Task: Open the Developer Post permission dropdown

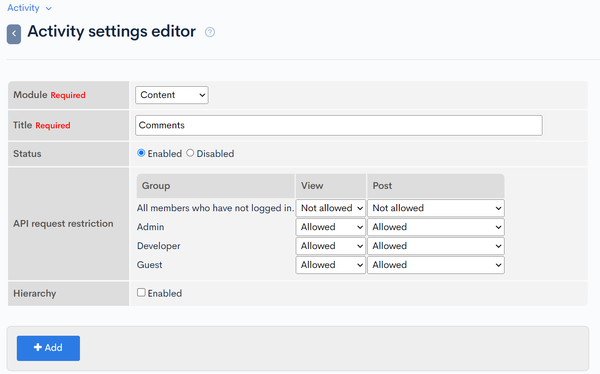Action: [x=436, y=246]
